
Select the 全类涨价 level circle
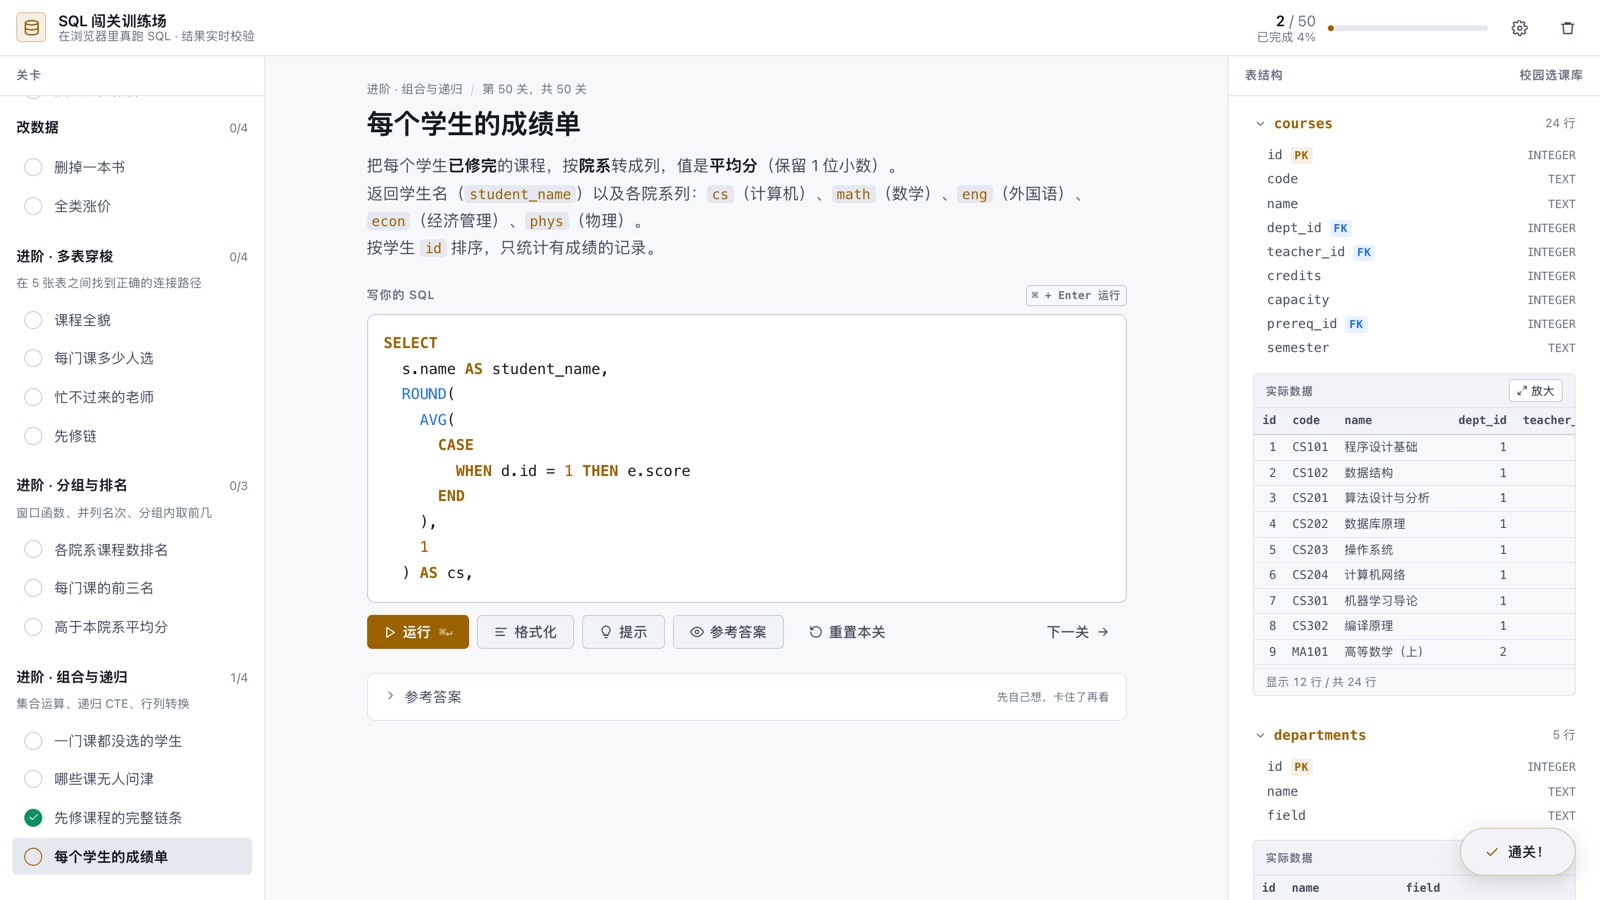pos(33,206)
